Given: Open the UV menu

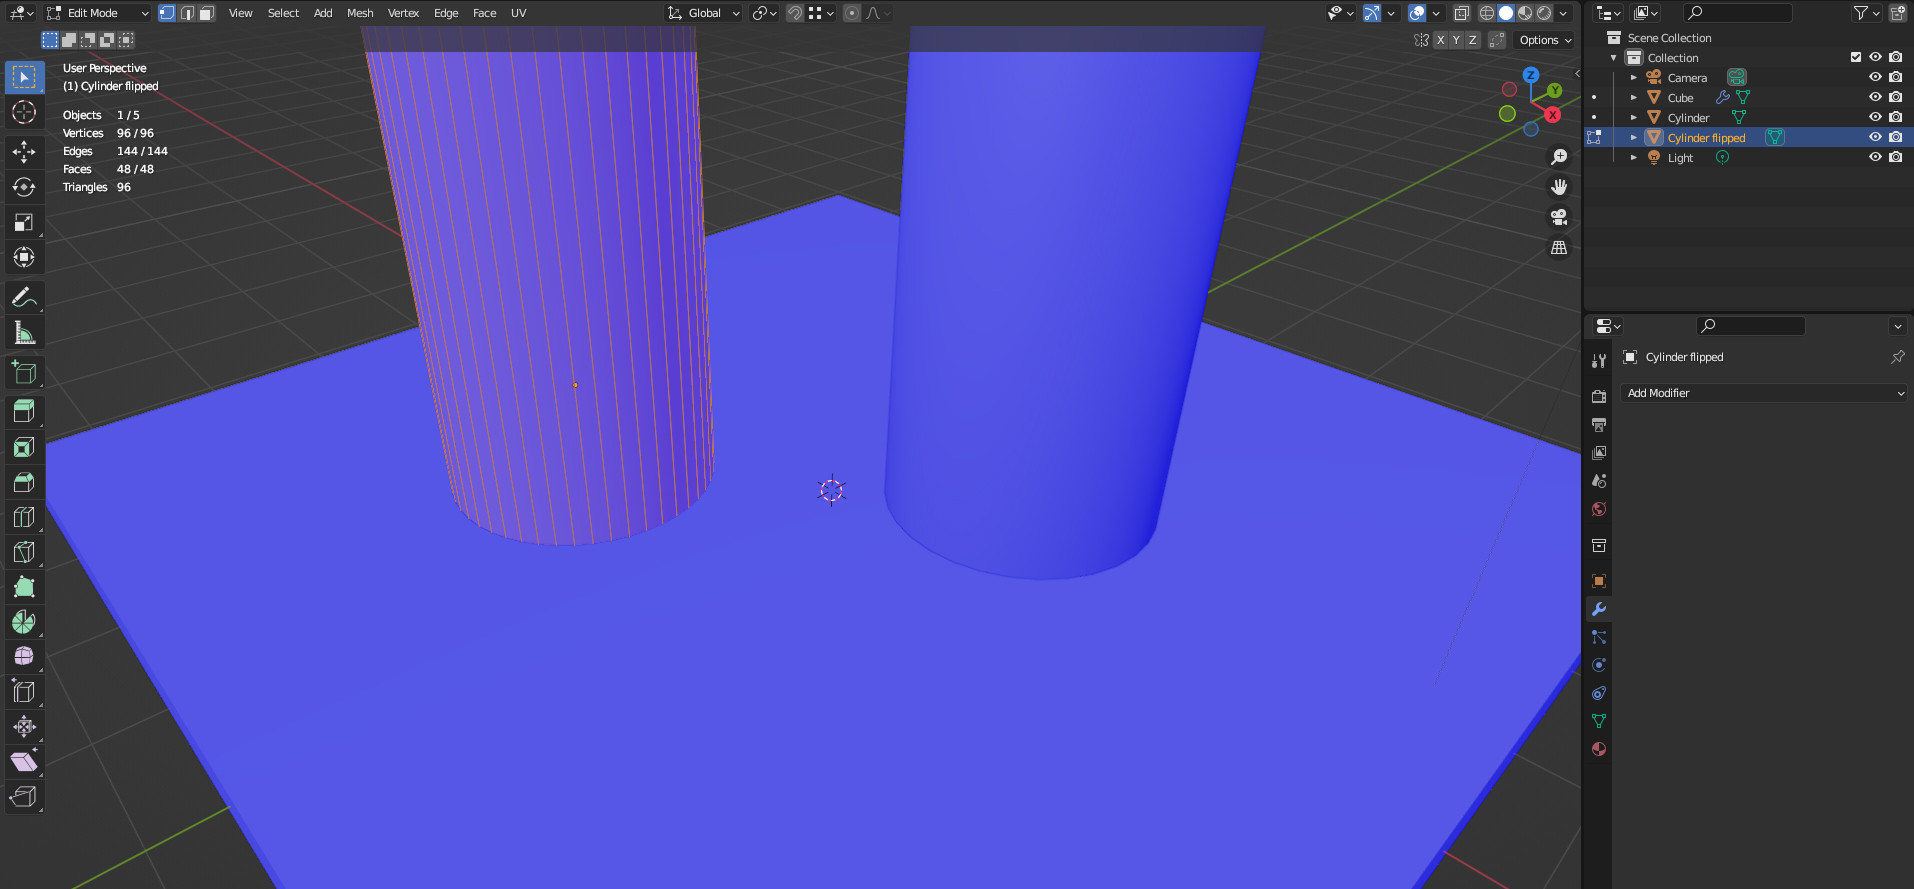Looking at the screenshot, I should (x=518, y=13).
